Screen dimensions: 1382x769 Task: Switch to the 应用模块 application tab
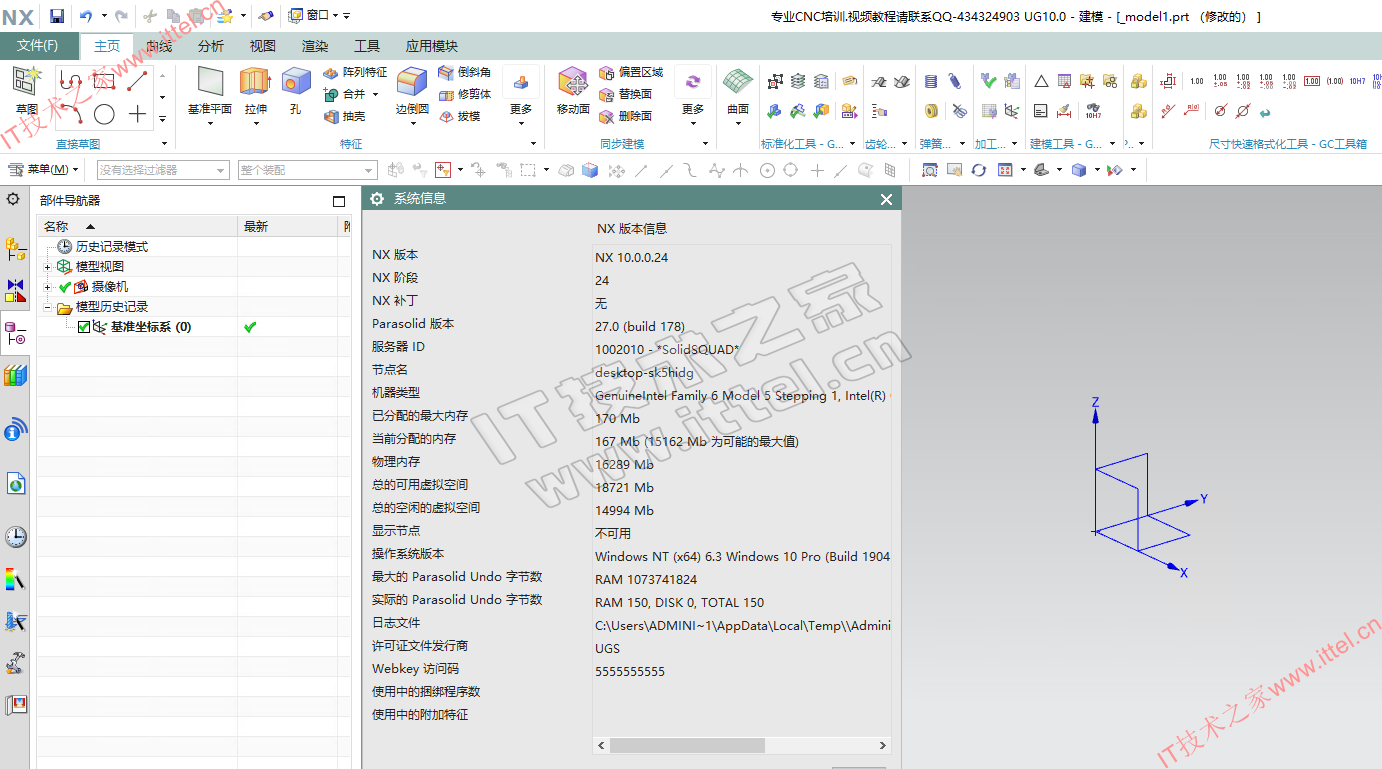coord(432,46)
